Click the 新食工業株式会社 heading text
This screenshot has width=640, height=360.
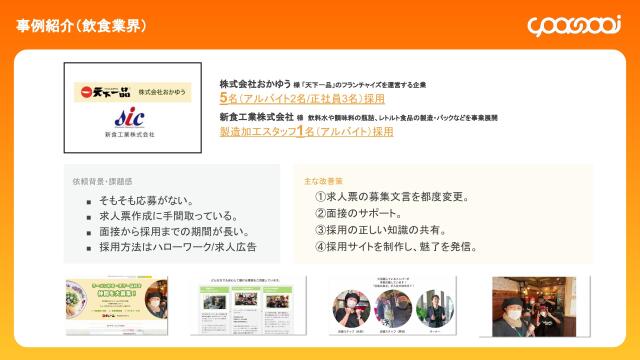[x=257, y=117]
